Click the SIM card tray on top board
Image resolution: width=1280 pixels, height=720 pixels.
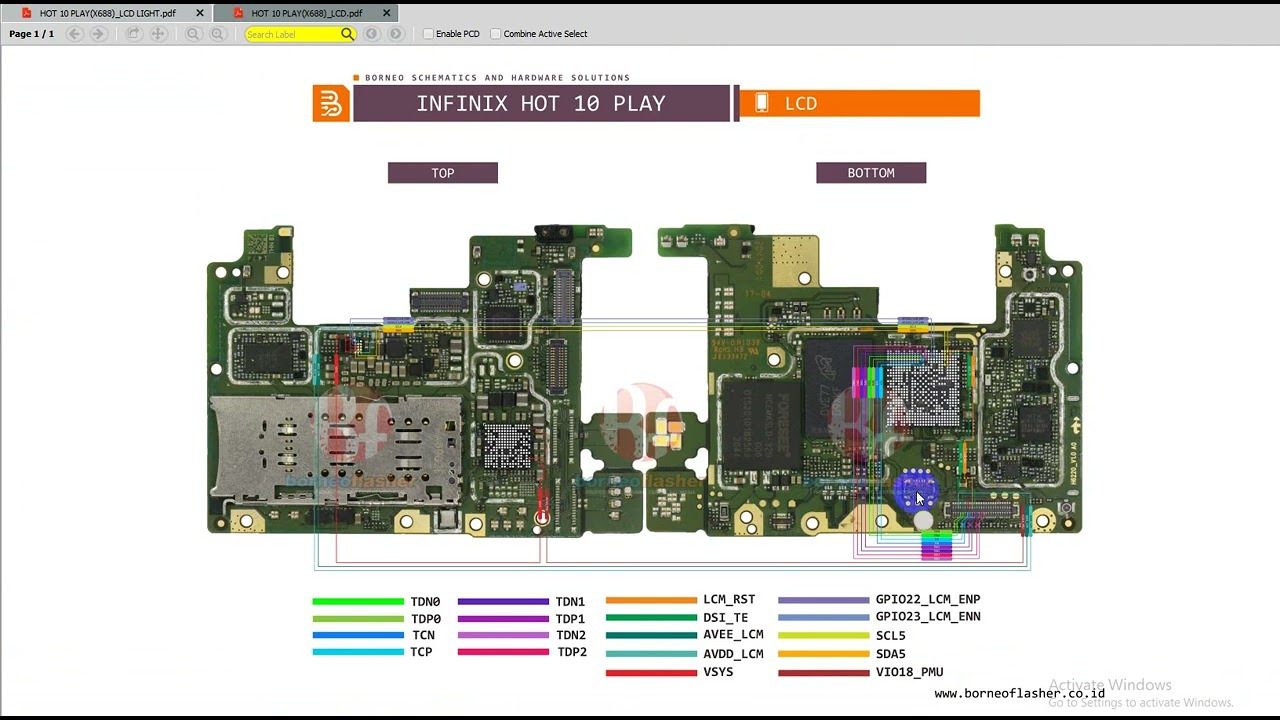tap(336, 448)
